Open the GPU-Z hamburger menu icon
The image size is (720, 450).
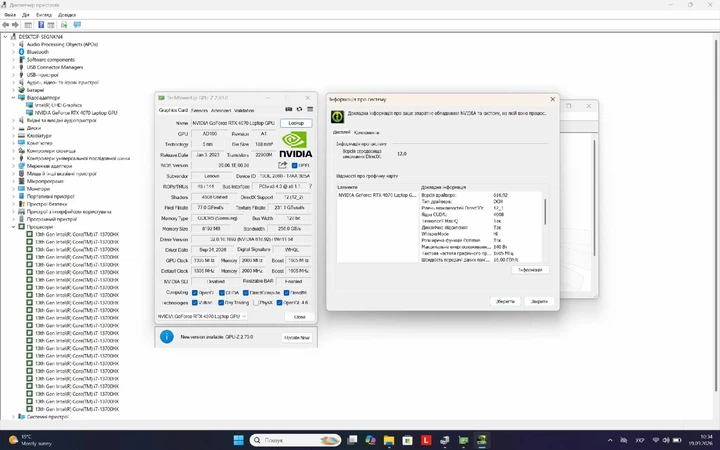pyautogui.click(x=310, y=109)
